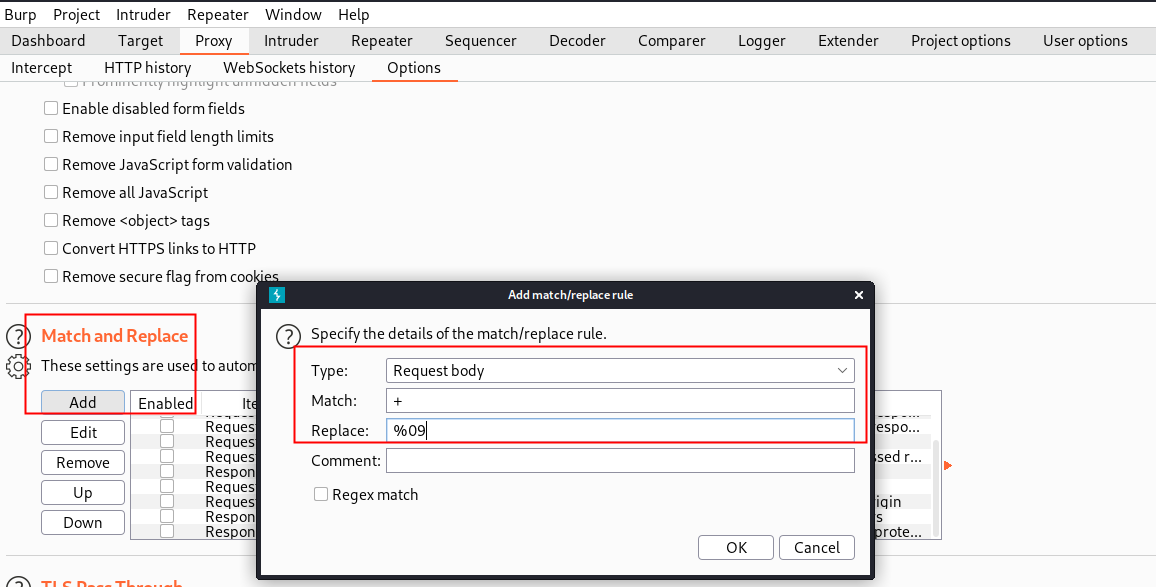The image size is (1156, 587).
Task: Open the Intruder menu in menu bar
Action: (x=143, y=15)
